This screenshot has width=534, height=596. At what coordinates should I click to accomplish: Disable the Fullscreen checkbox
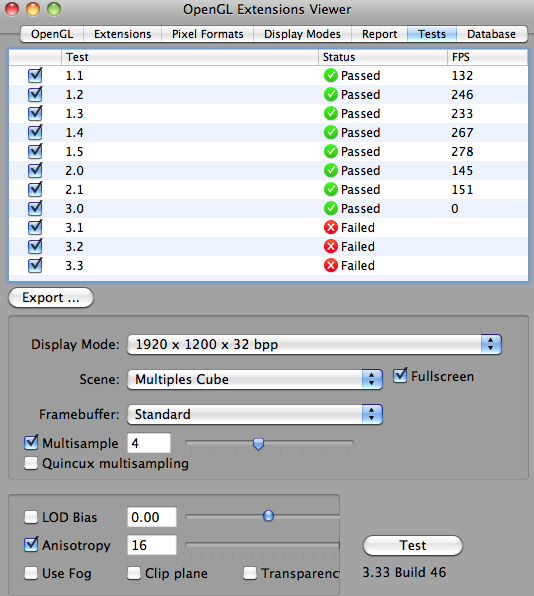pyautogui.click(x=400, y=376)
